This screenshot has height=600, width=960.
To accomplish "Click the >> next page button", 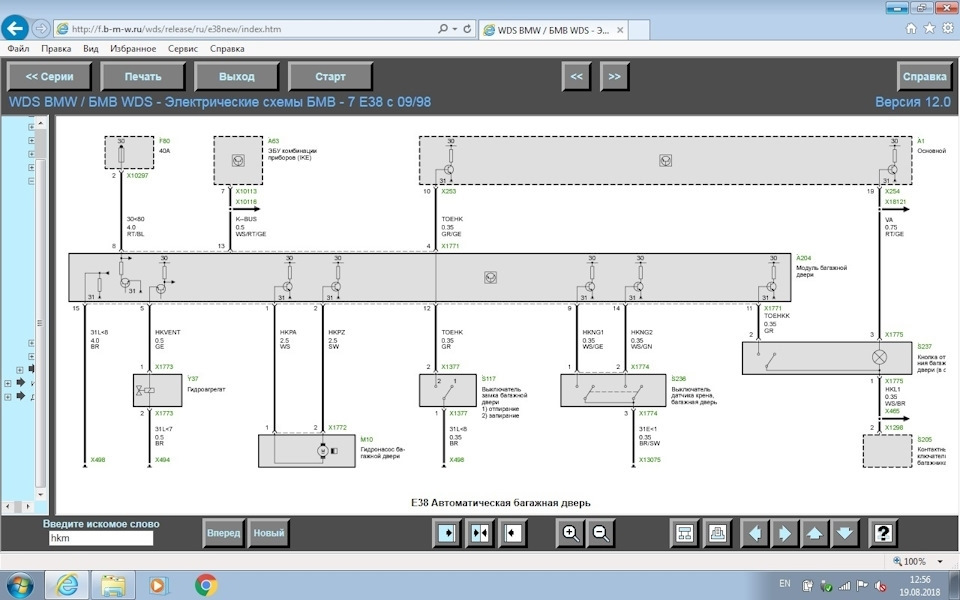I will click(x=614, y=77).
